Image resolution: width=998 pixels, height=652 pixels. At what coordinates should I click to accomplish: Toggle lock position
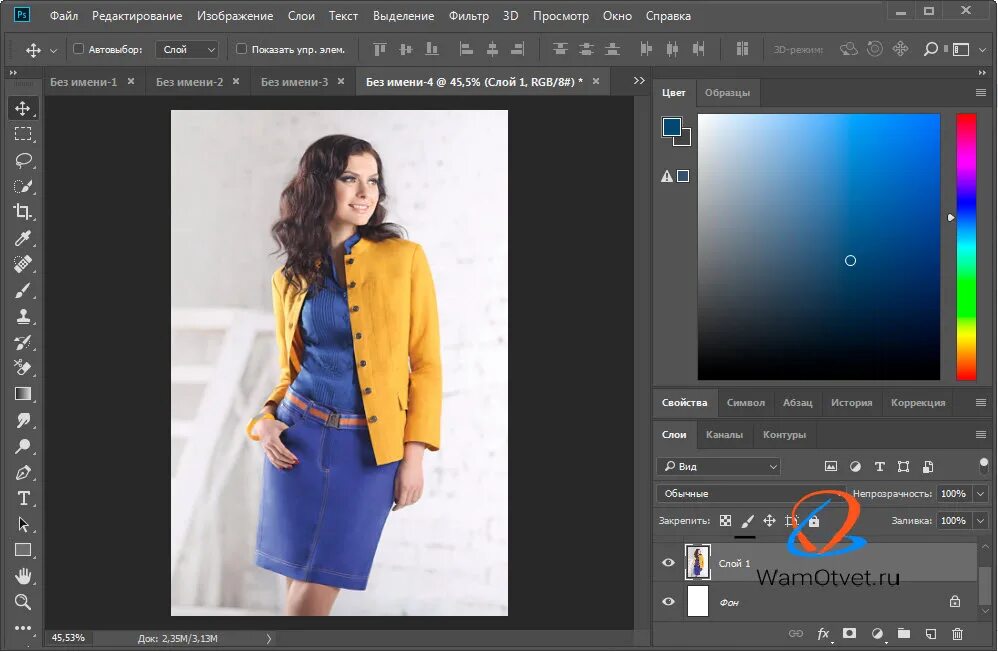click(x=770, y=521)
